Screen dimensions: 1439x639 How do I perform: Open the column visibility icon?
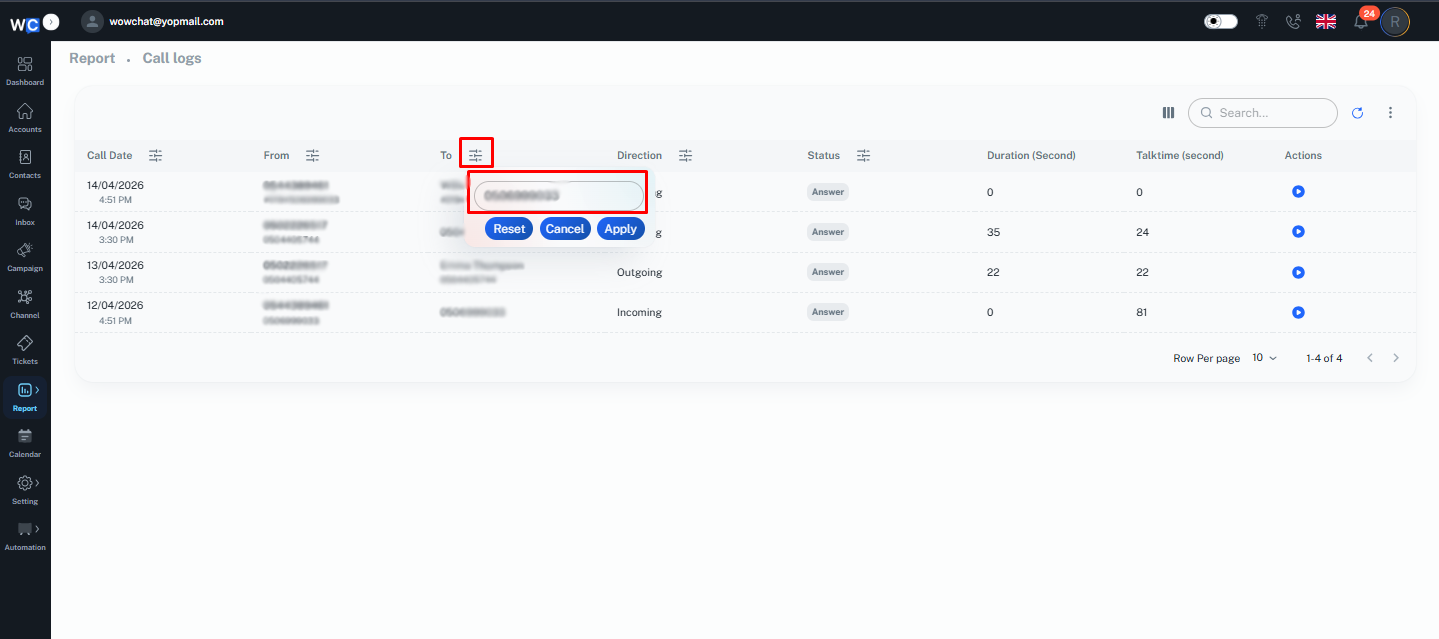click(x=1168, y=113)
